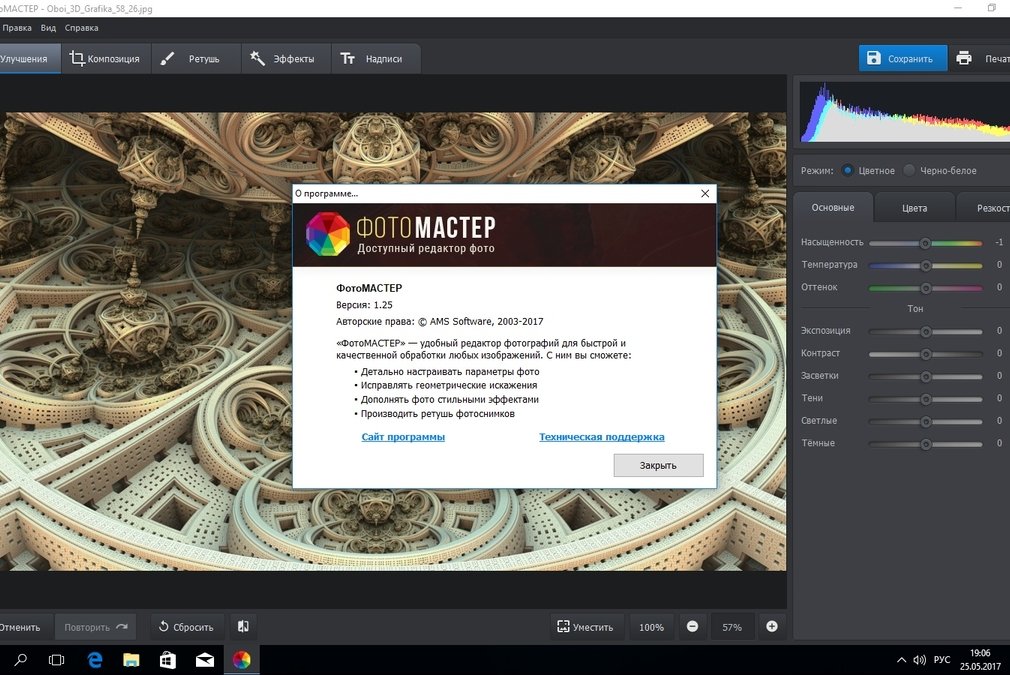Screen dimensions: 1010x675
Task: Adjust the Оттенок slider
Action: (925, 288)
